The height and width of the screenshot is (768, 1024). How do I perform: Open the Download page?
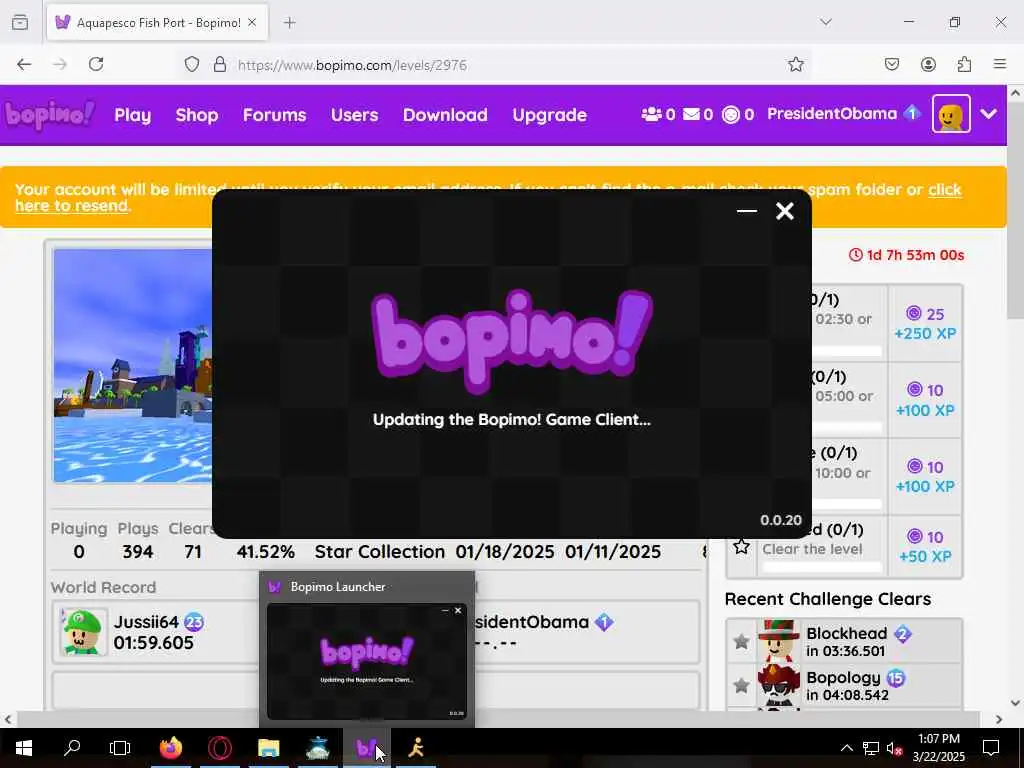[x=445, y=115]
